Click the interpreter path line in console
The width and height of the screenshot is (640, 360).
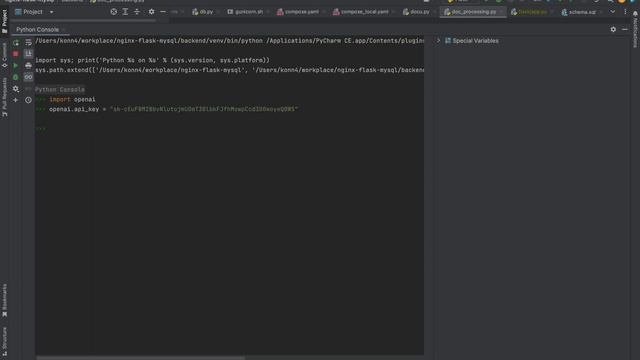coord(229,40)
